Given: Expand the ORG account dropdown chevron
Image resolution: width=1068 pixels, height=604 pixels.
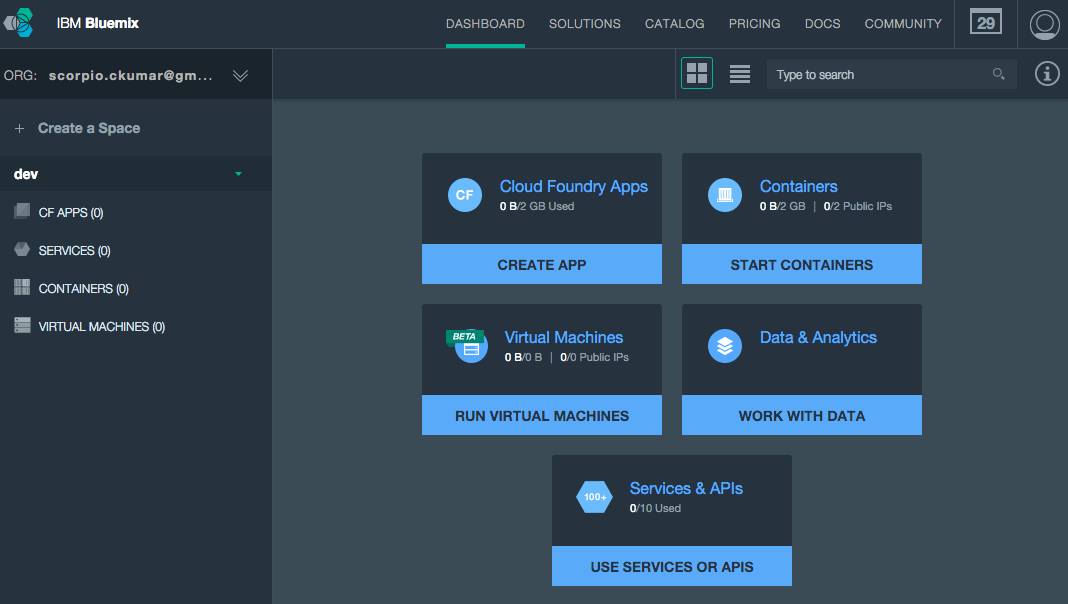Looking at the screenshot, I should [x=240, y=76].
